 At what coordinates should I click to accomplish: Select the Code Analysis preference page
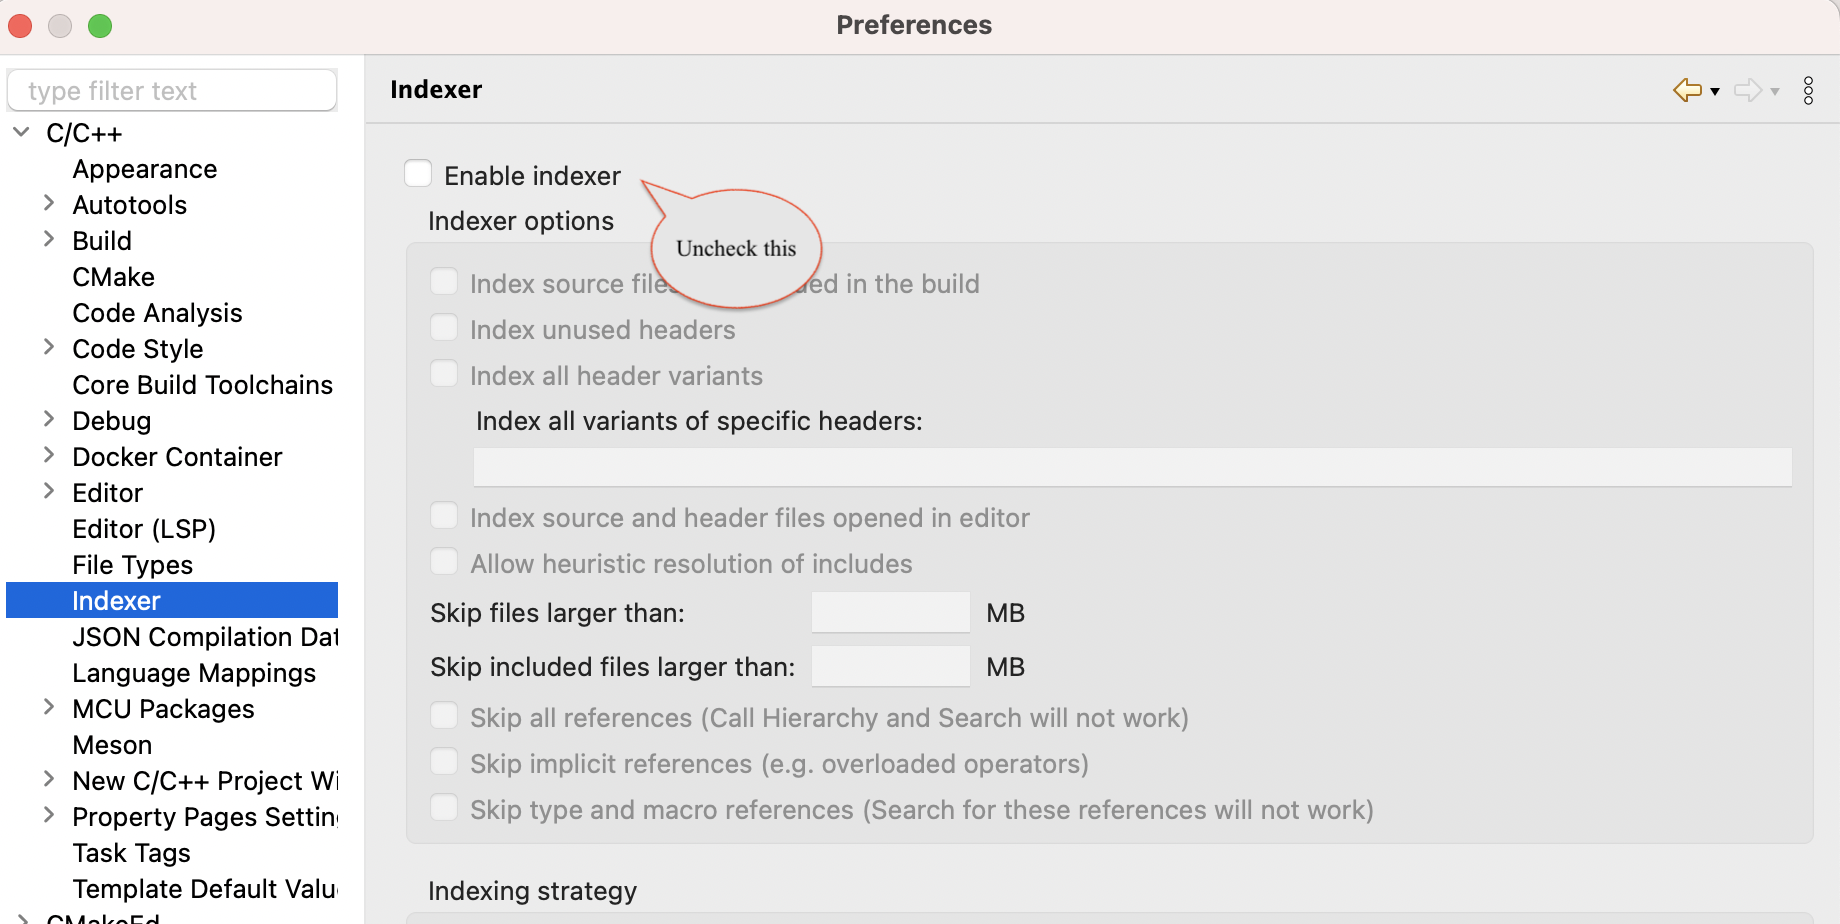(x=157, y=312)
